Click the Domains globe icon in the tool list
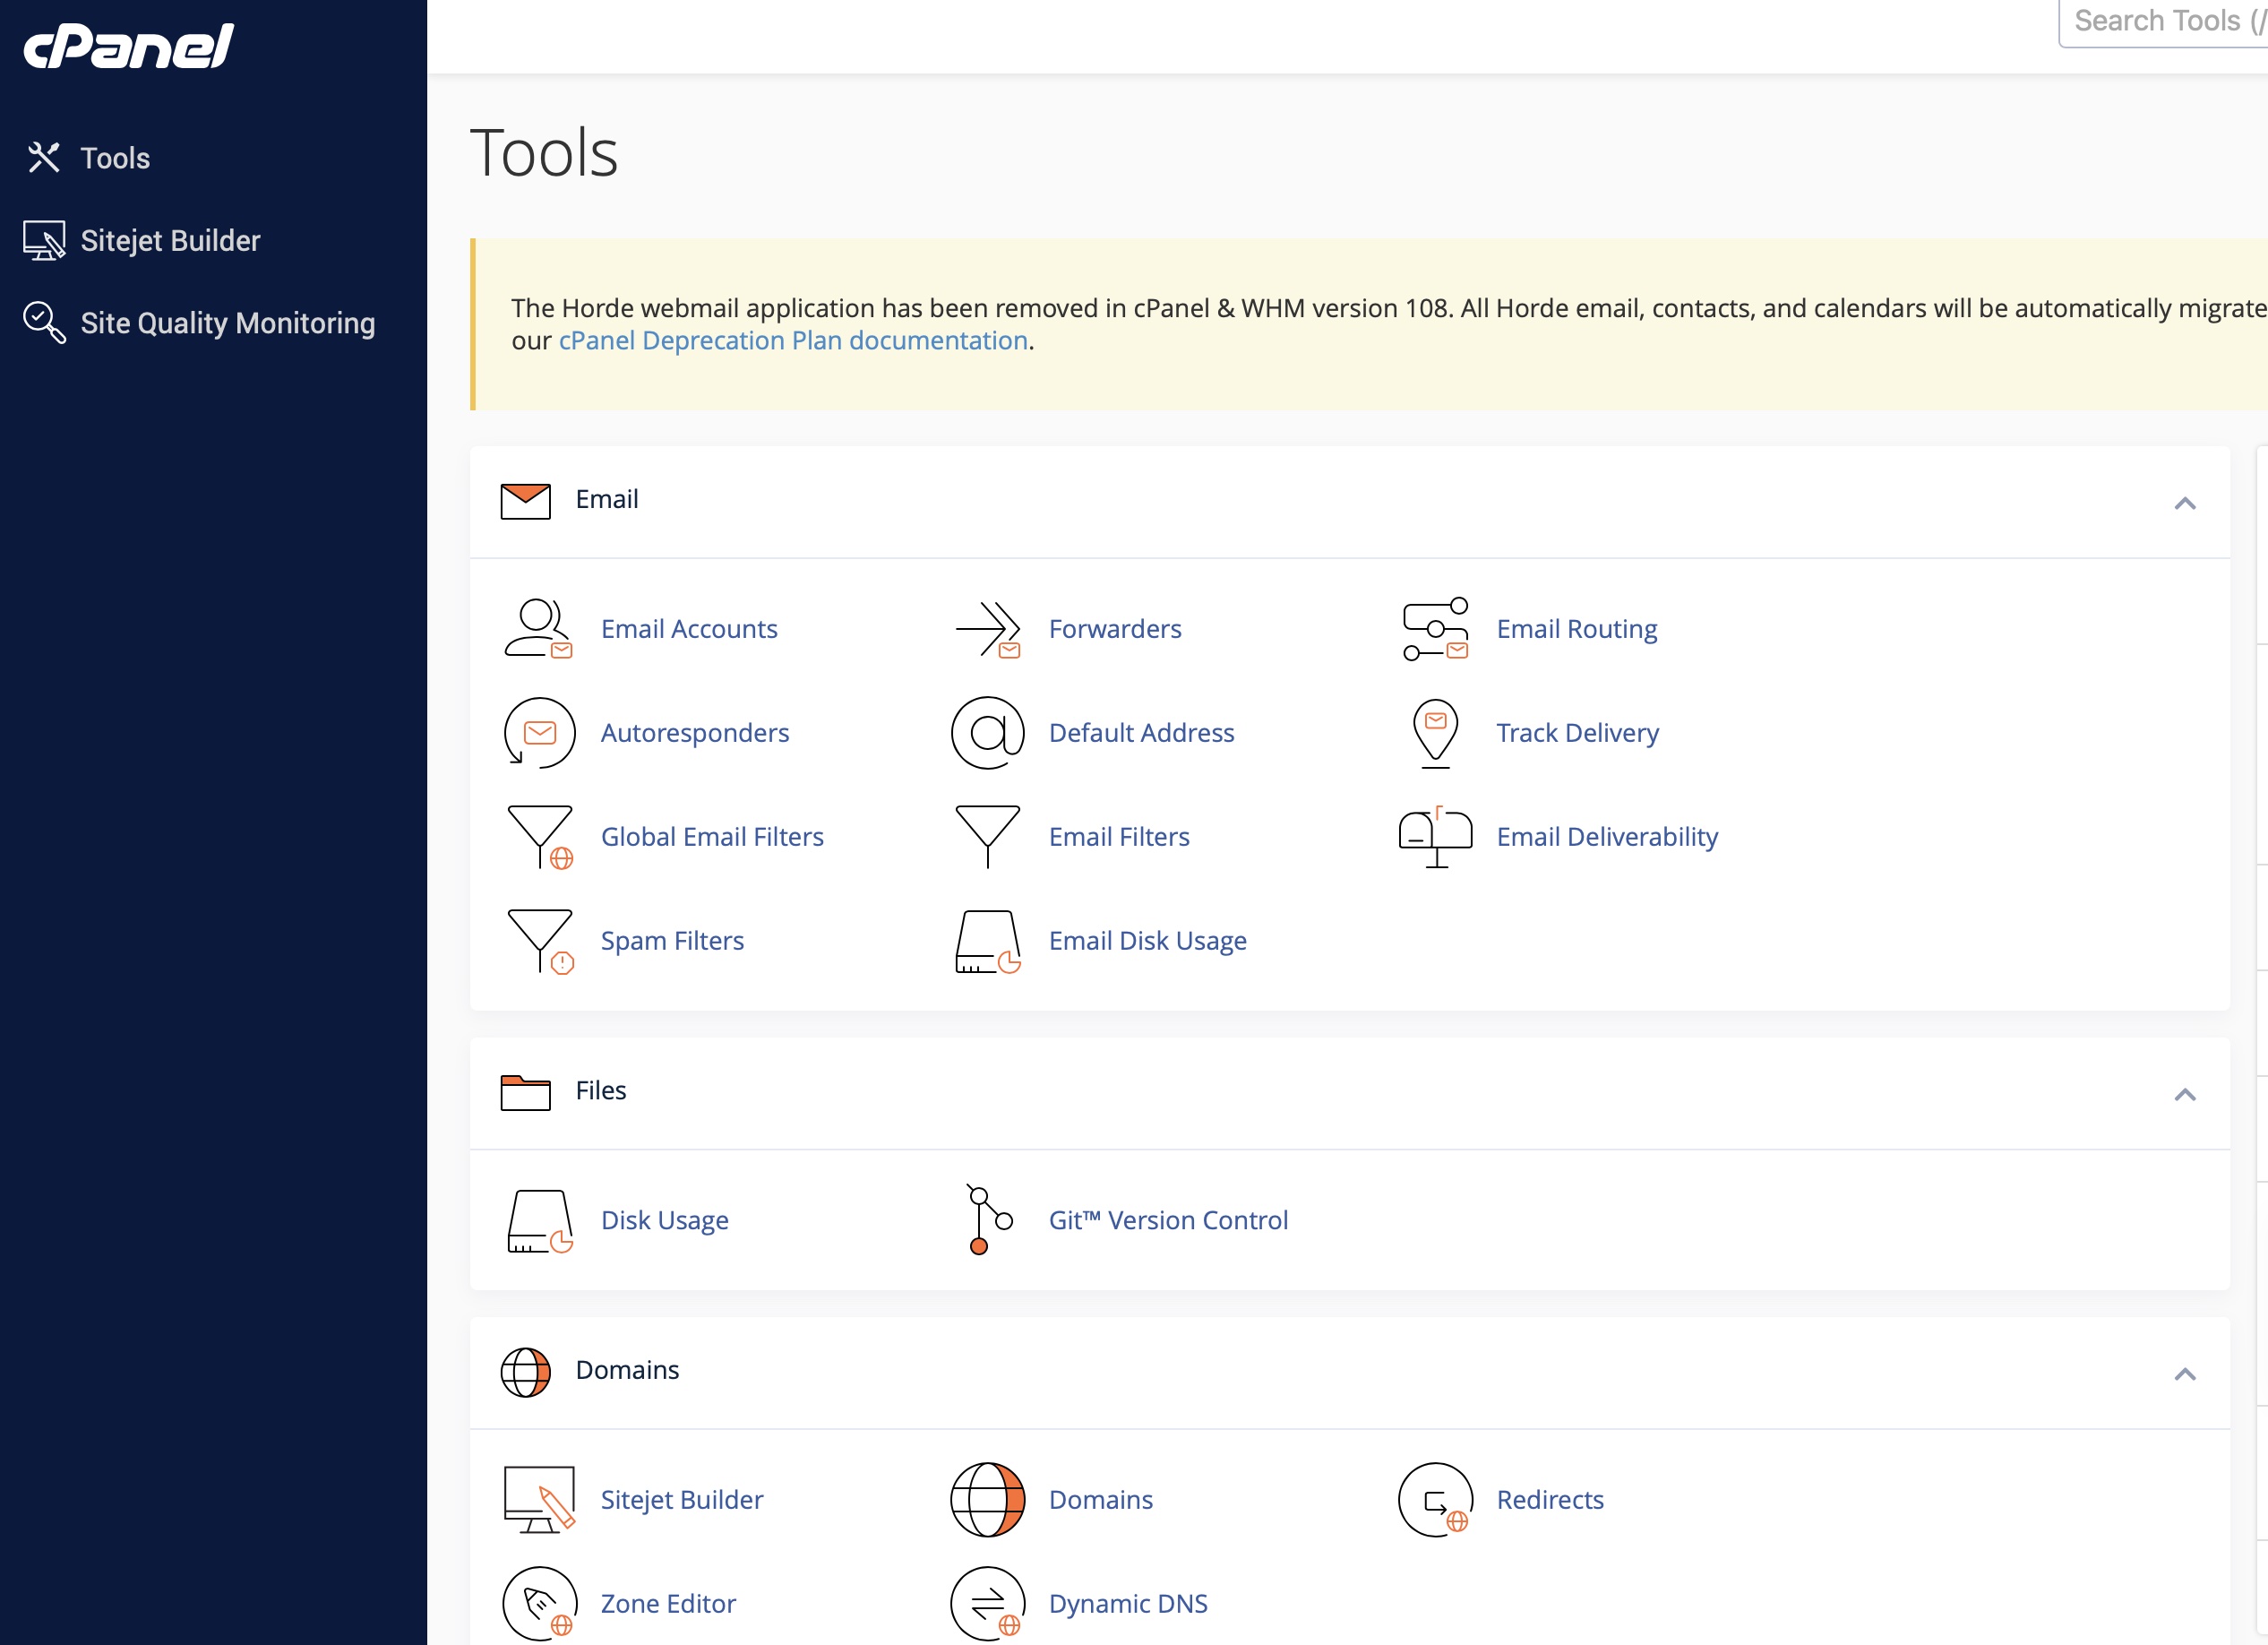This screenshot has width=2268, height=1645. (x=987, y=1500)
